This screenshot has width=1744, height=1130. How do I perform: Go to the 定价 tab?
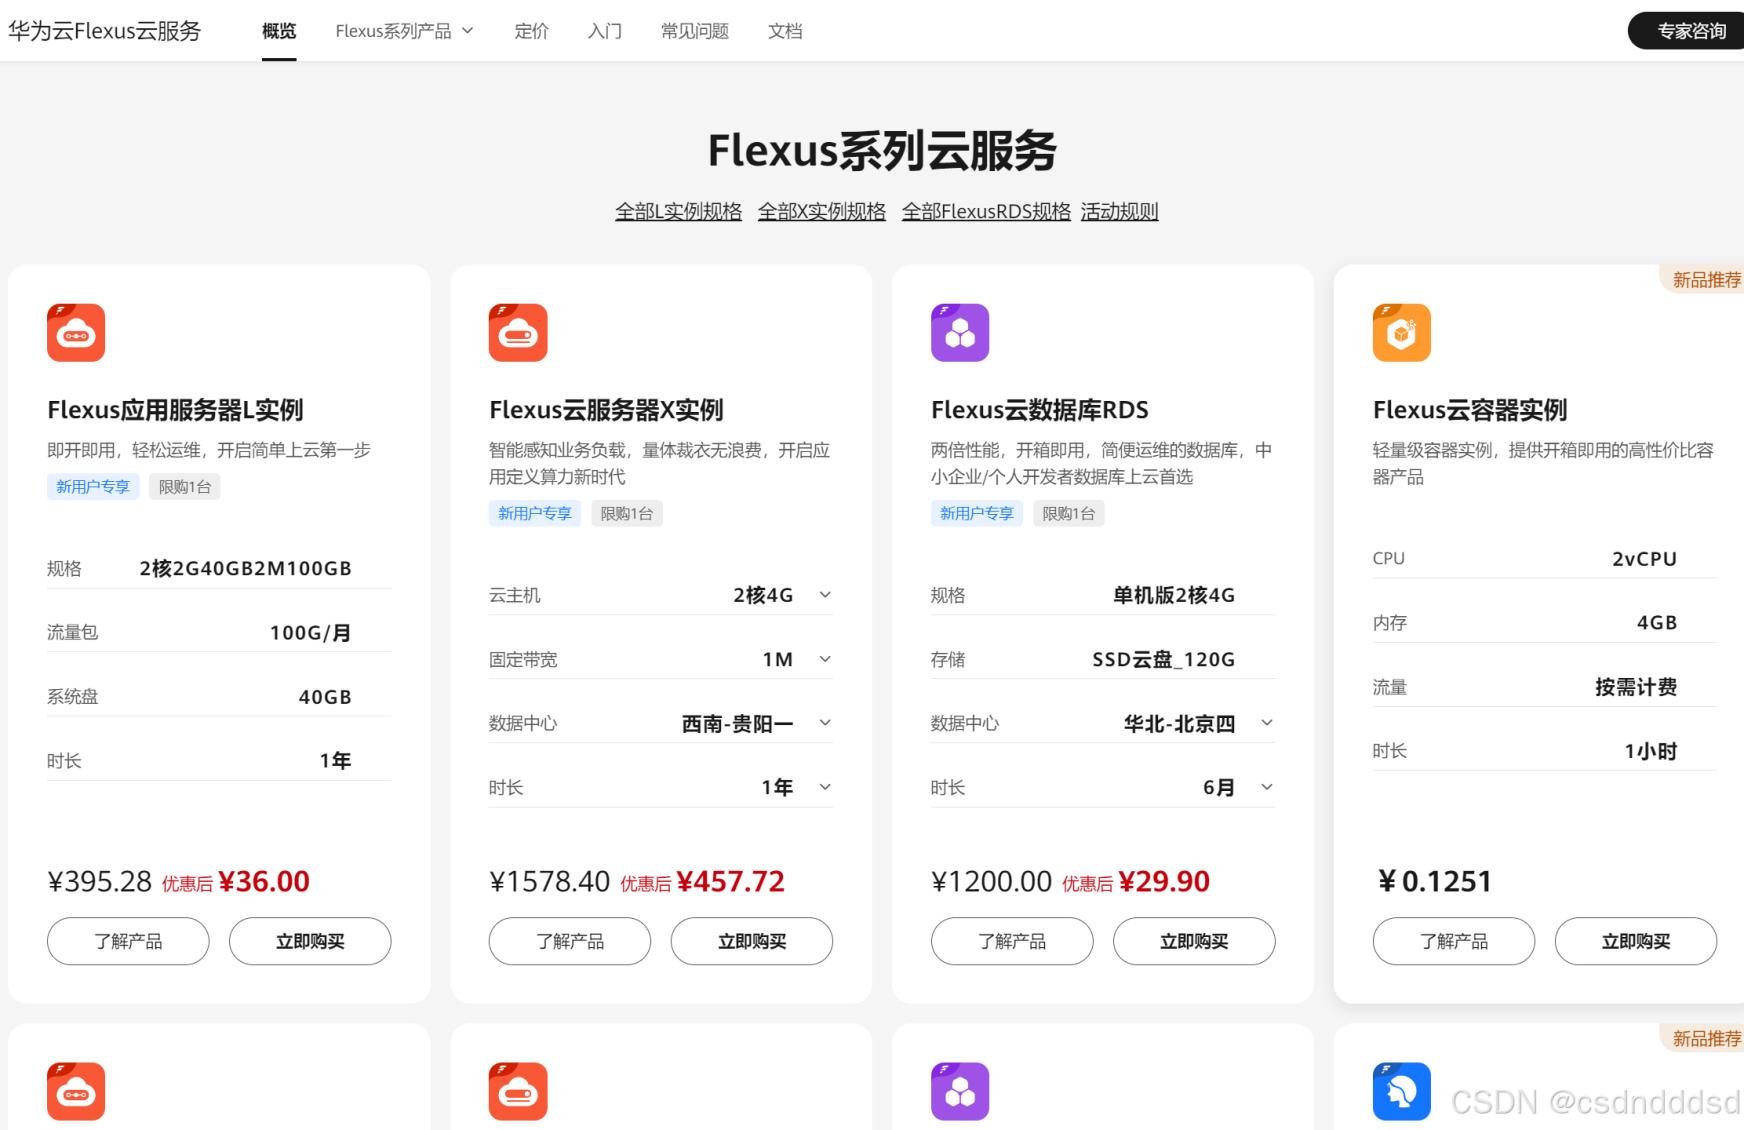[x=531, y=31]
